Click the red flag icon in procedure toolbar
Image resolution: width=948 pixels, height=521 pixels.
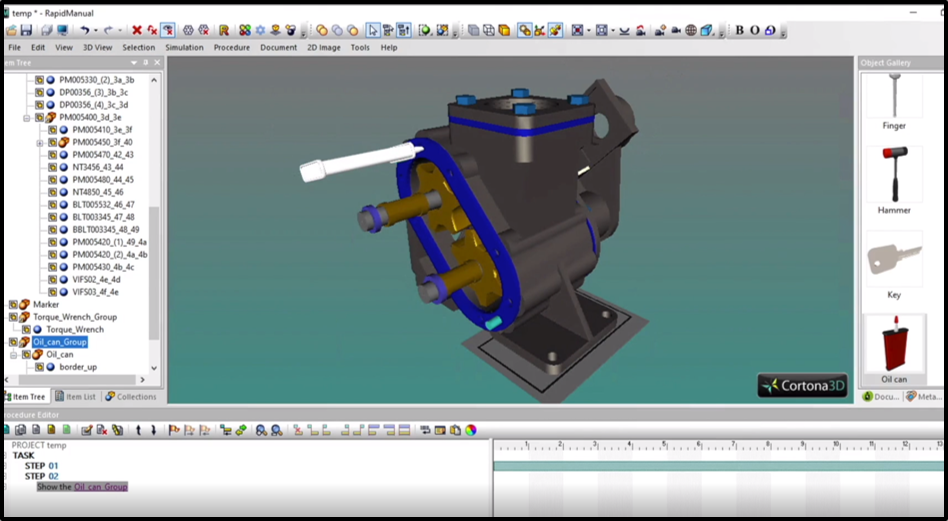click(174, 430)
